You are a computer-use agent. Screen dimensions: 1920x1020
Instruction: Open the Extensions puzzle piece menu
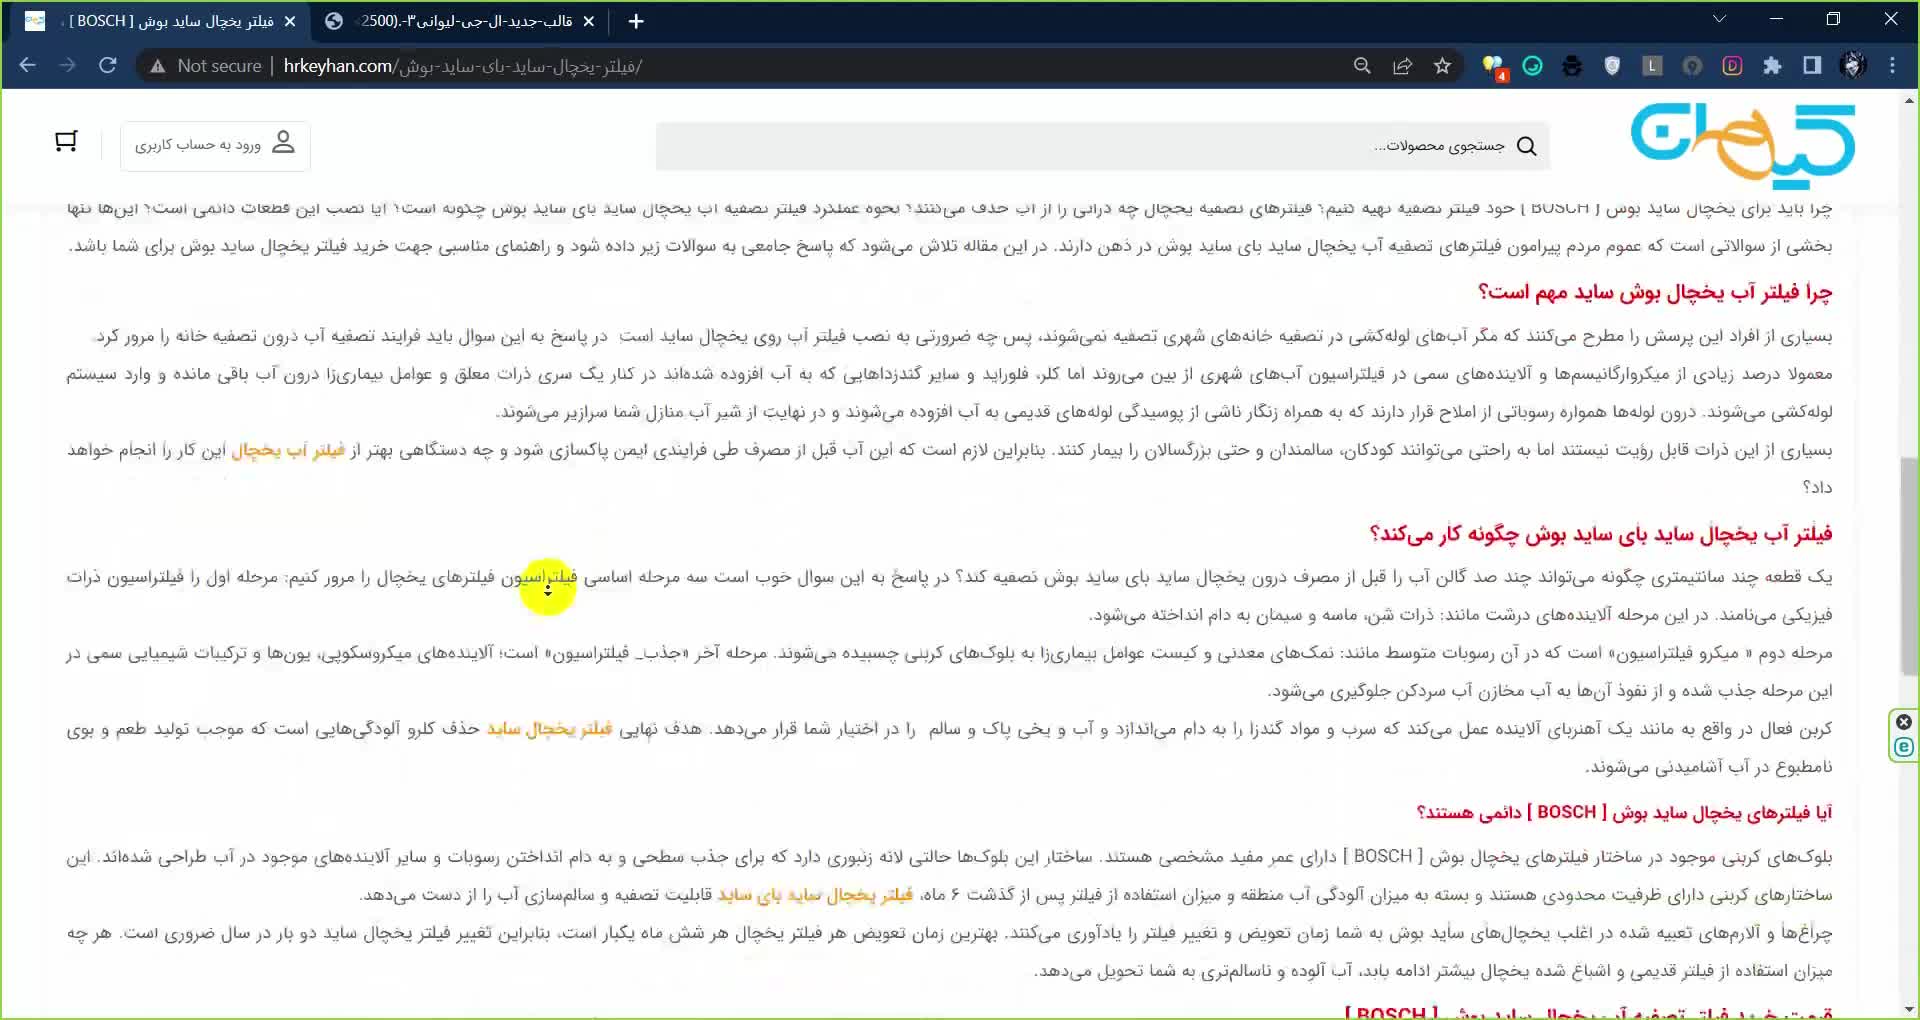tap(1772, 66)
